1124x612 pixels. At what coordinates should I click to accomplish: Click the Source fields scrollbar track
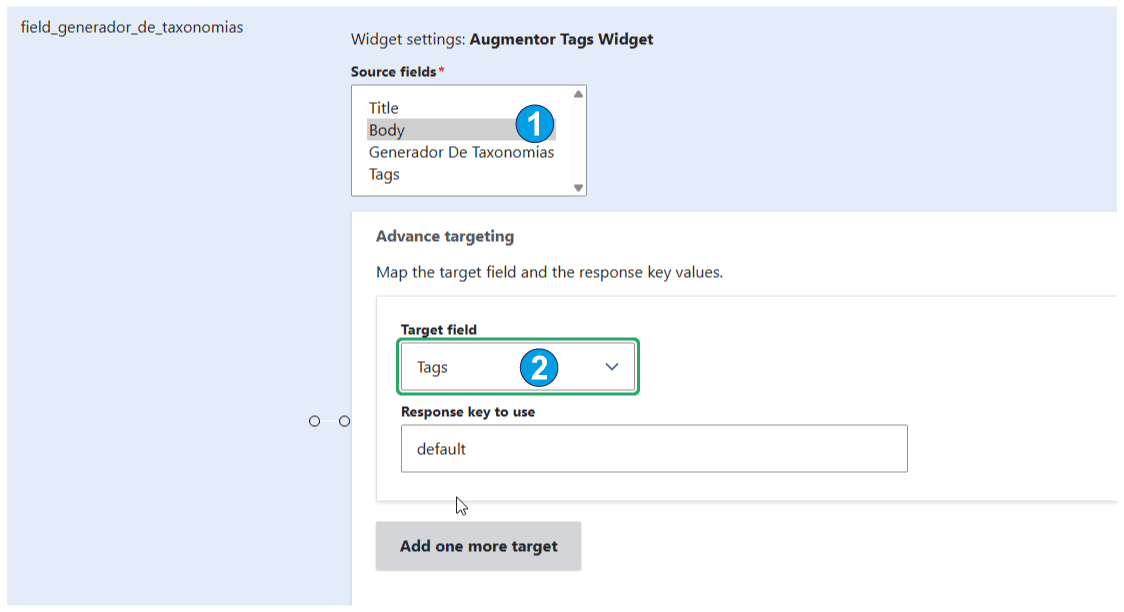(x=578, y=141)
